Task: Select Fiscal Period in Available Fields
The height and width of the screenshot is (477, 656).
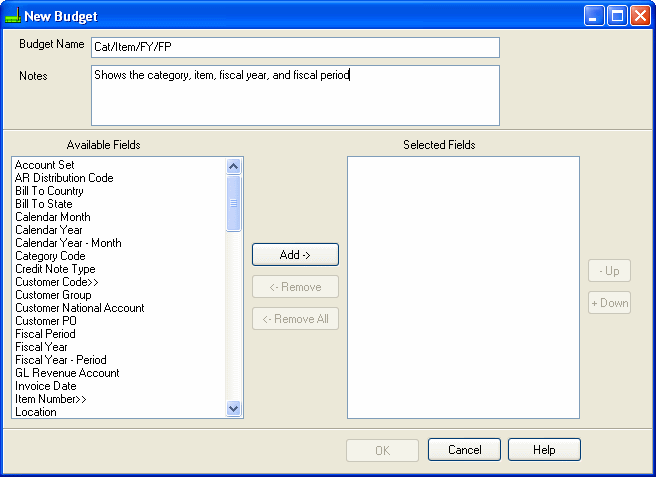Action: (45, 334)
